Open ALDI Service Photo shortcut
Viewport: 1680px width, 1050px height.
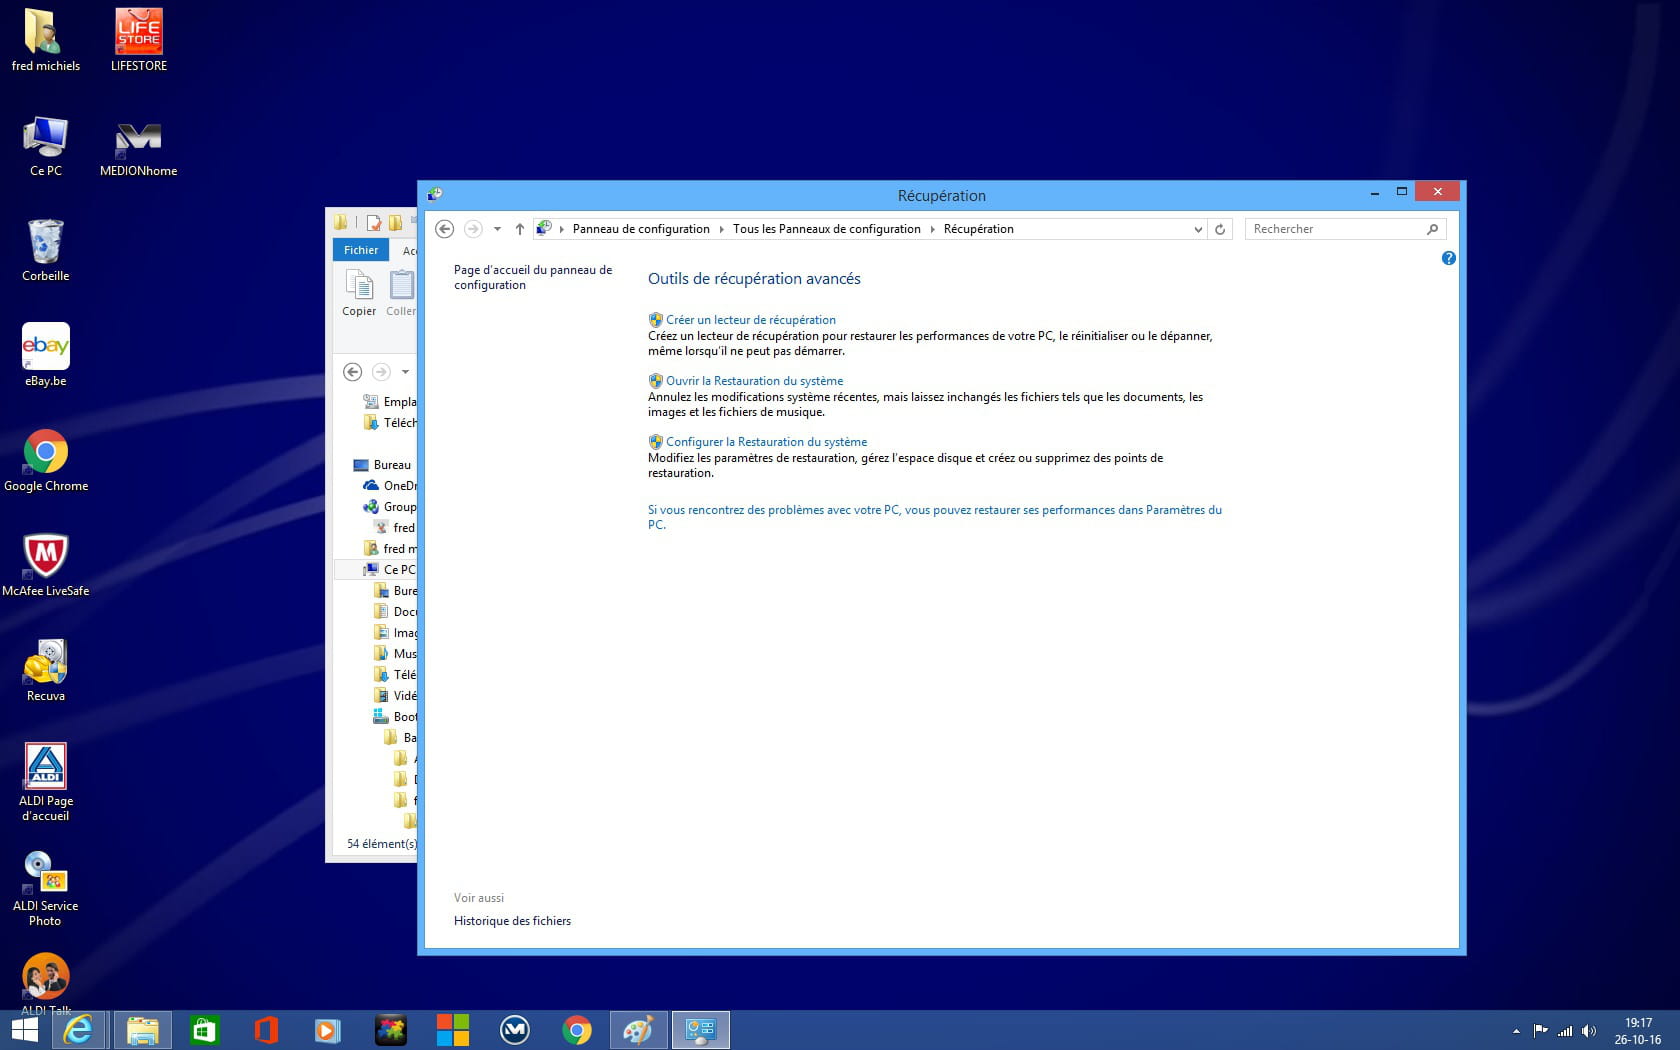pos(45,888)
